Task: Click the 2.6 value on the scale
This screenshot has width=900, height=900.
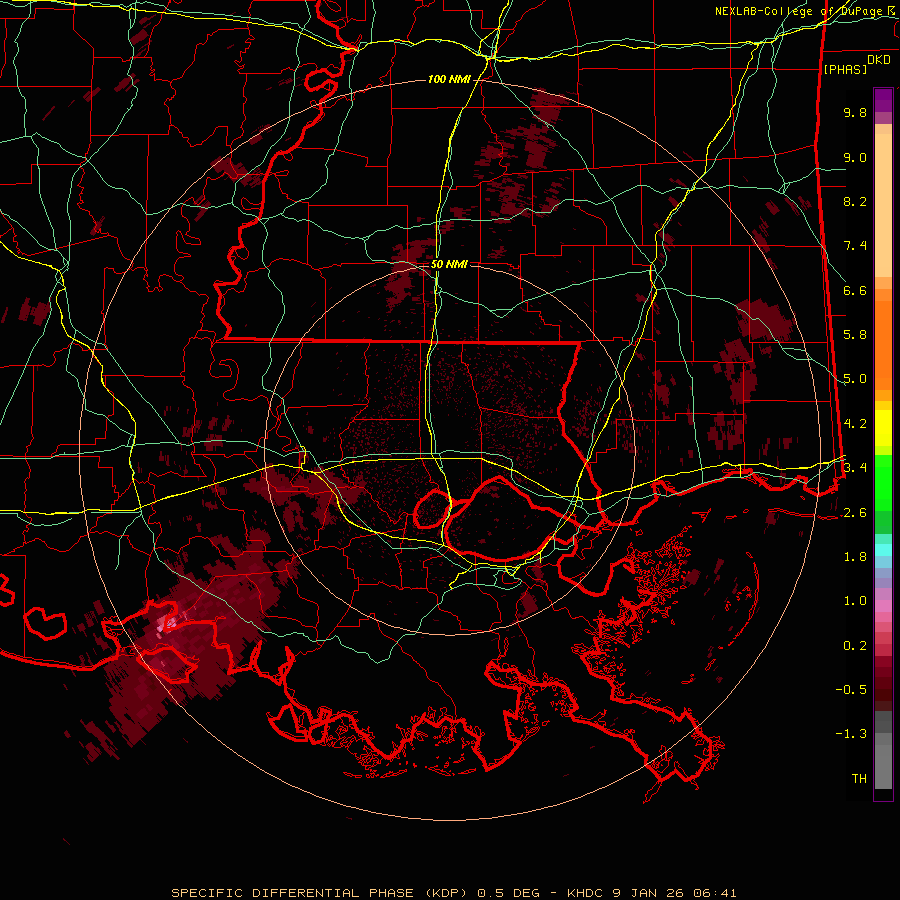Action: coord(855,513)
